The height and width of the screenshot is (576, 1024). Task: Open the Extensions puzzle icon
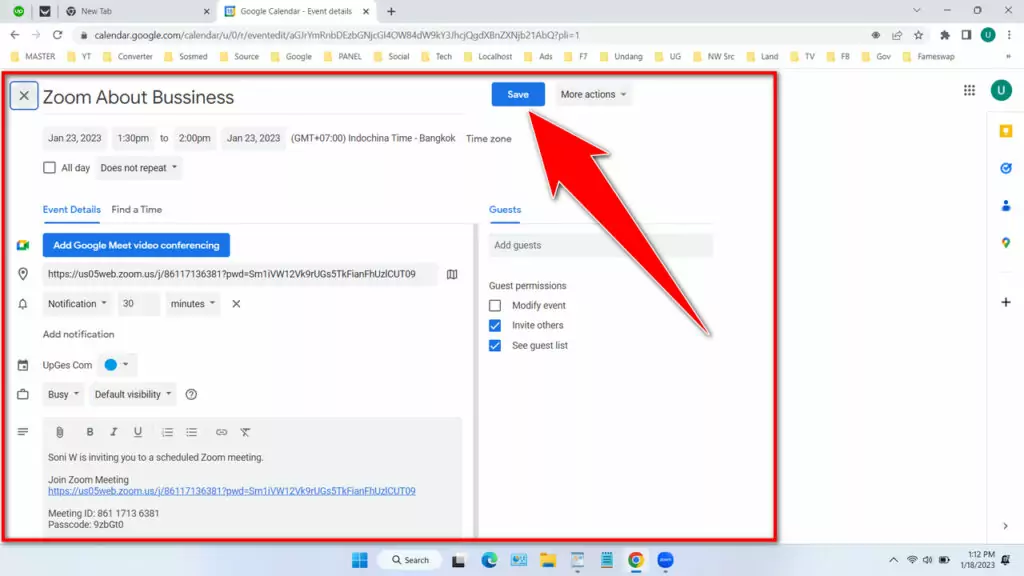(945, 35)
